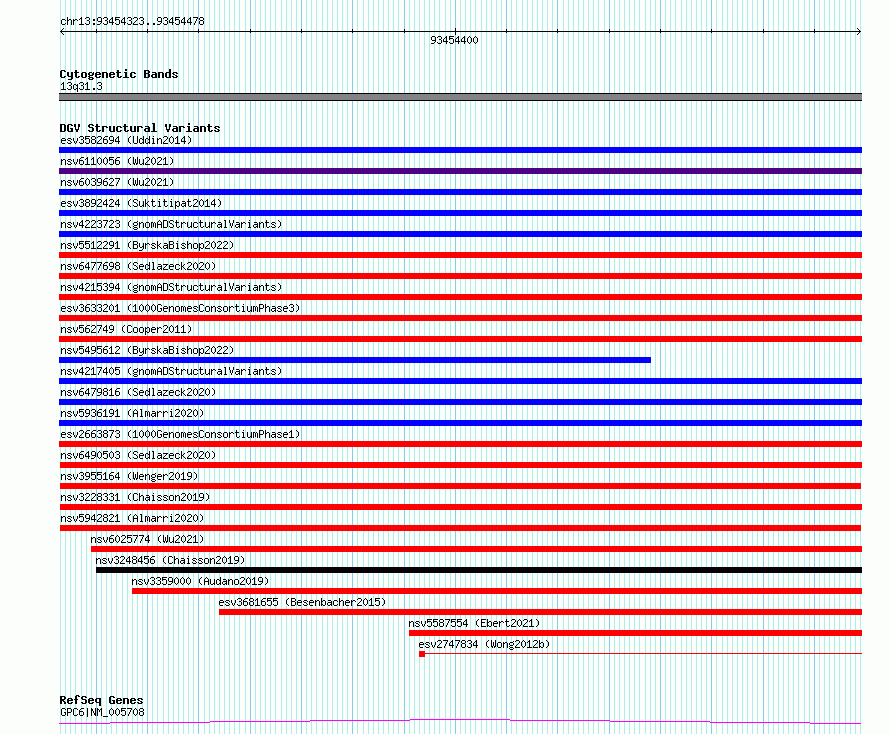The height and width of the screenshot is (734, 890).
Task: Select nsv5512291 (ByrskaBishop2022) label
Action: point(147,245)
